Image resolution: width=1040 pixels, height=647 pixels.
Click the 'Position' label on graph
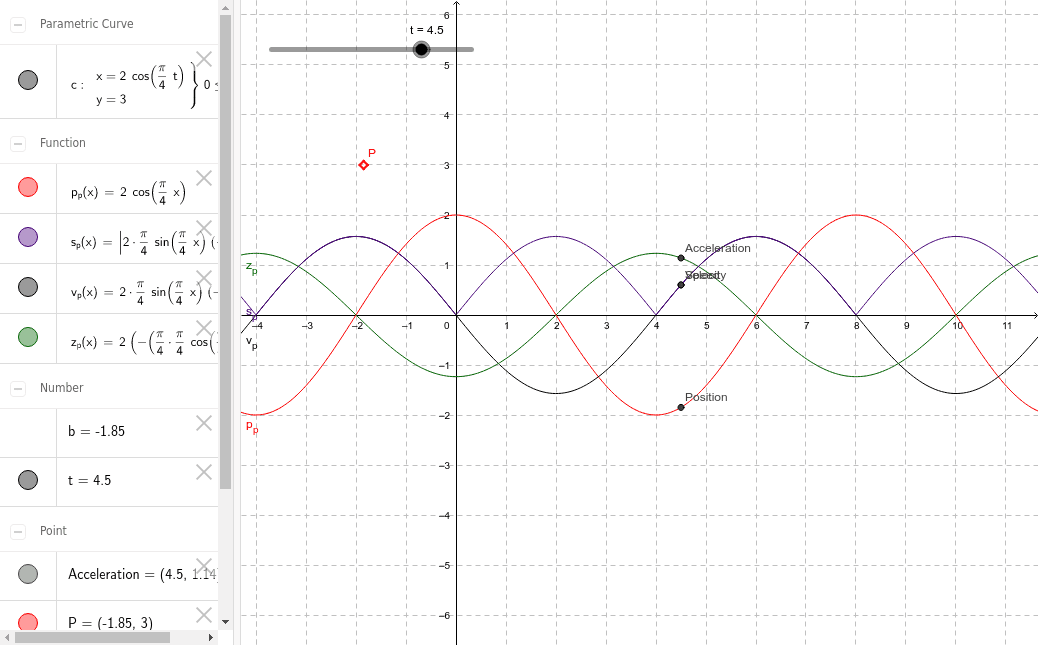click(706, 397)
